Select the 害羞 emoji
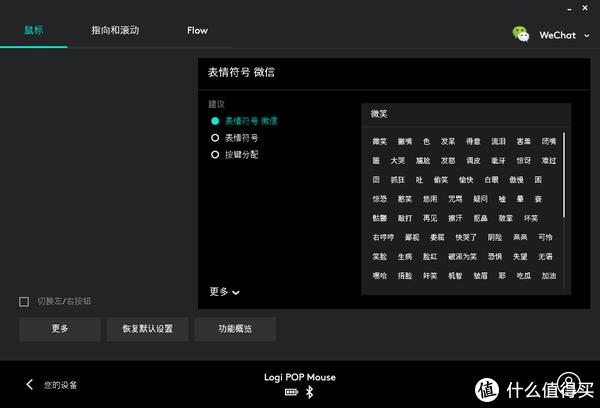The image size is (600, 408). [x=523, y=142]
